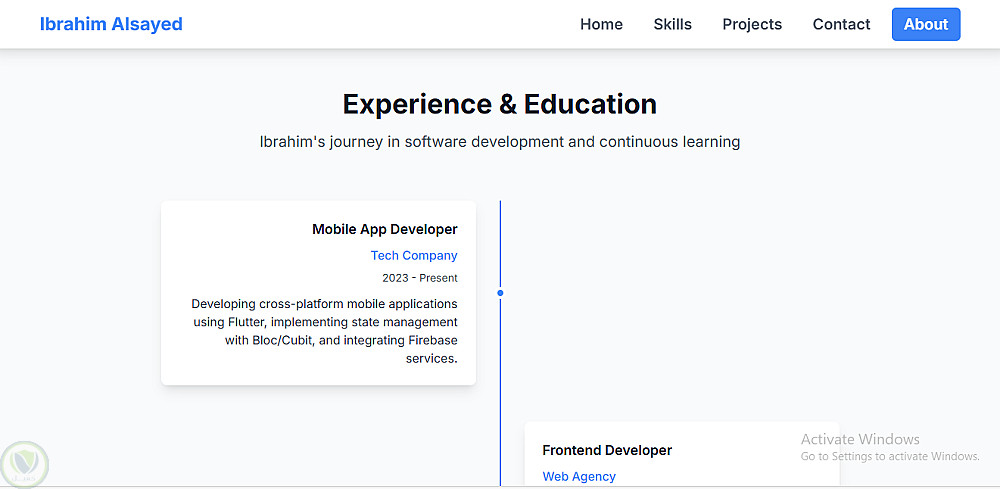Click the Frontend Developer card title

point(607,451)
